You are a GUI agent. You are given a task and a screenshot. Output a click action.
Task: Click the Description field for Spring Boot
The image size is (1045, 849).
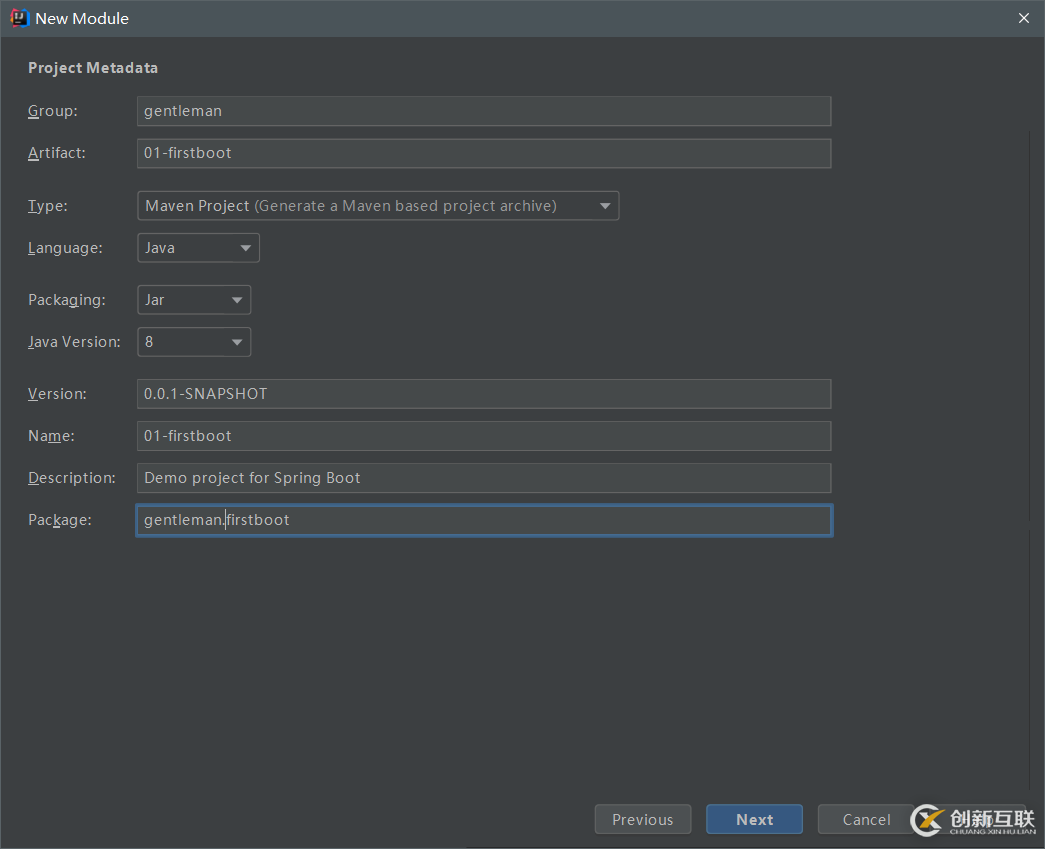(483, 478)
